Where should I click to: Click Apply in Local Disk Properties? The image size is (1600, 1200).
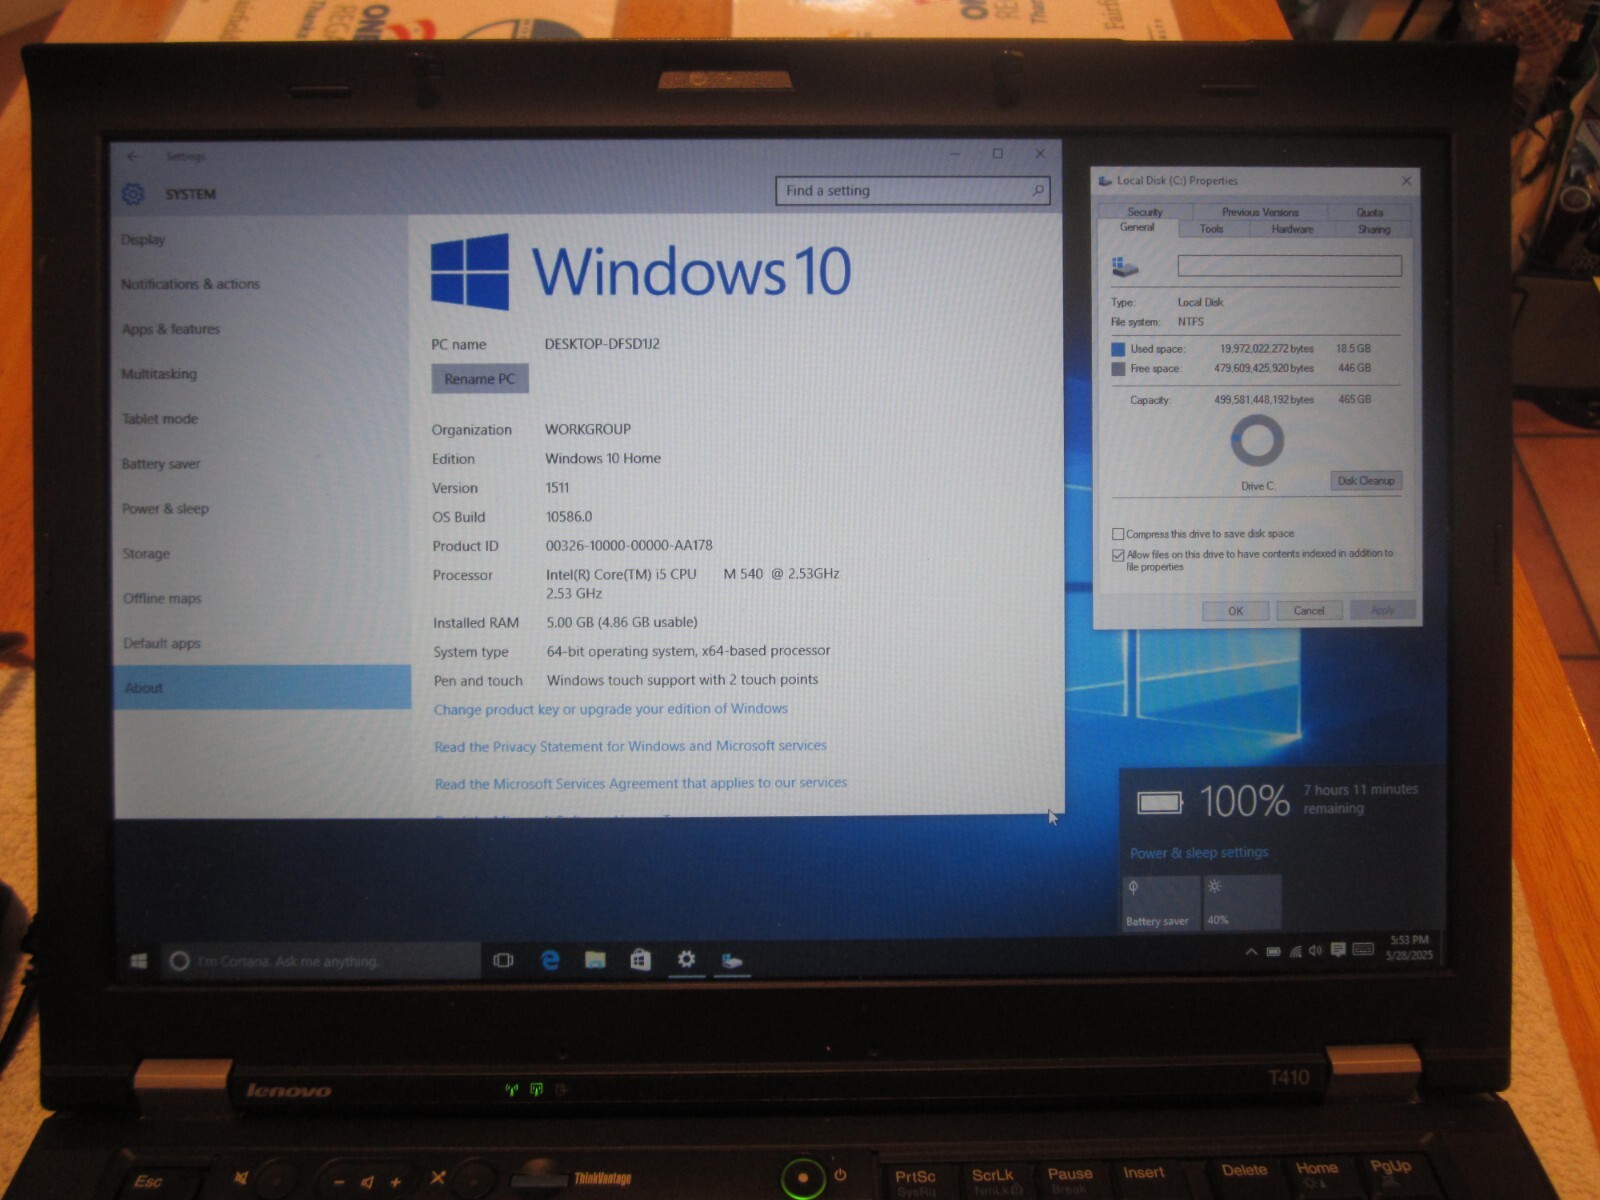click(x=1382, y=610)
